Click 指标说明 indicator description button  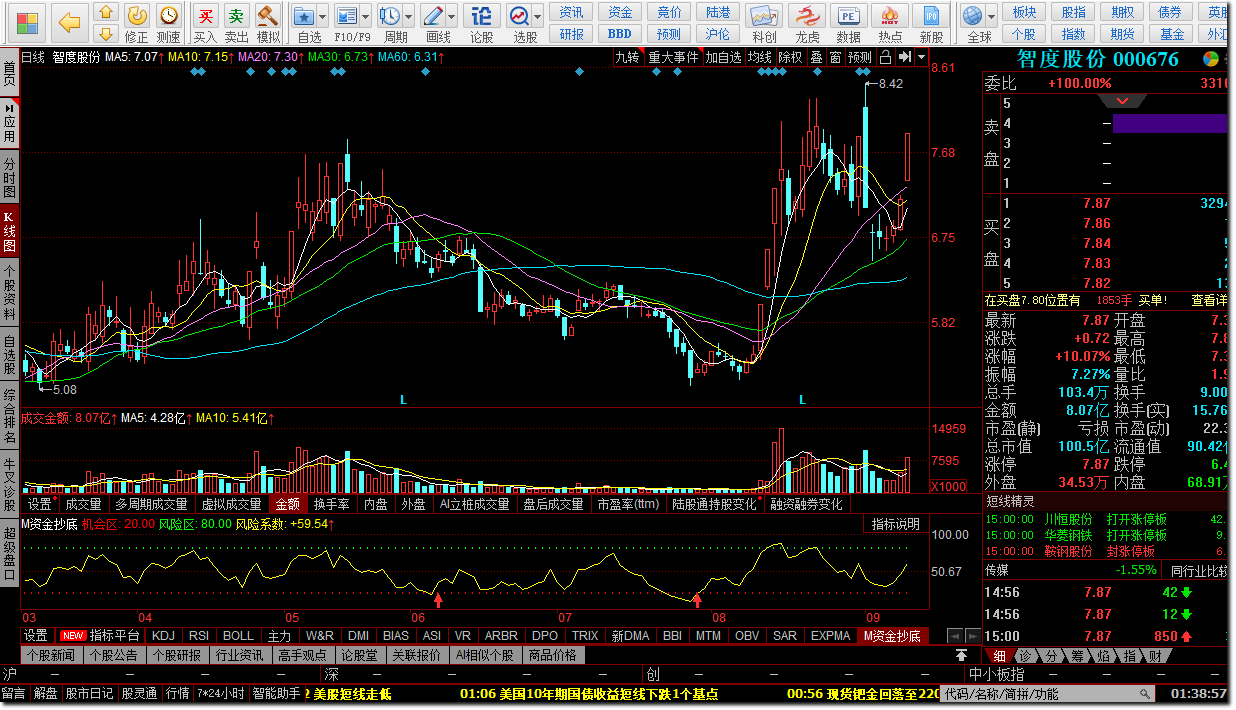[895, 524]
